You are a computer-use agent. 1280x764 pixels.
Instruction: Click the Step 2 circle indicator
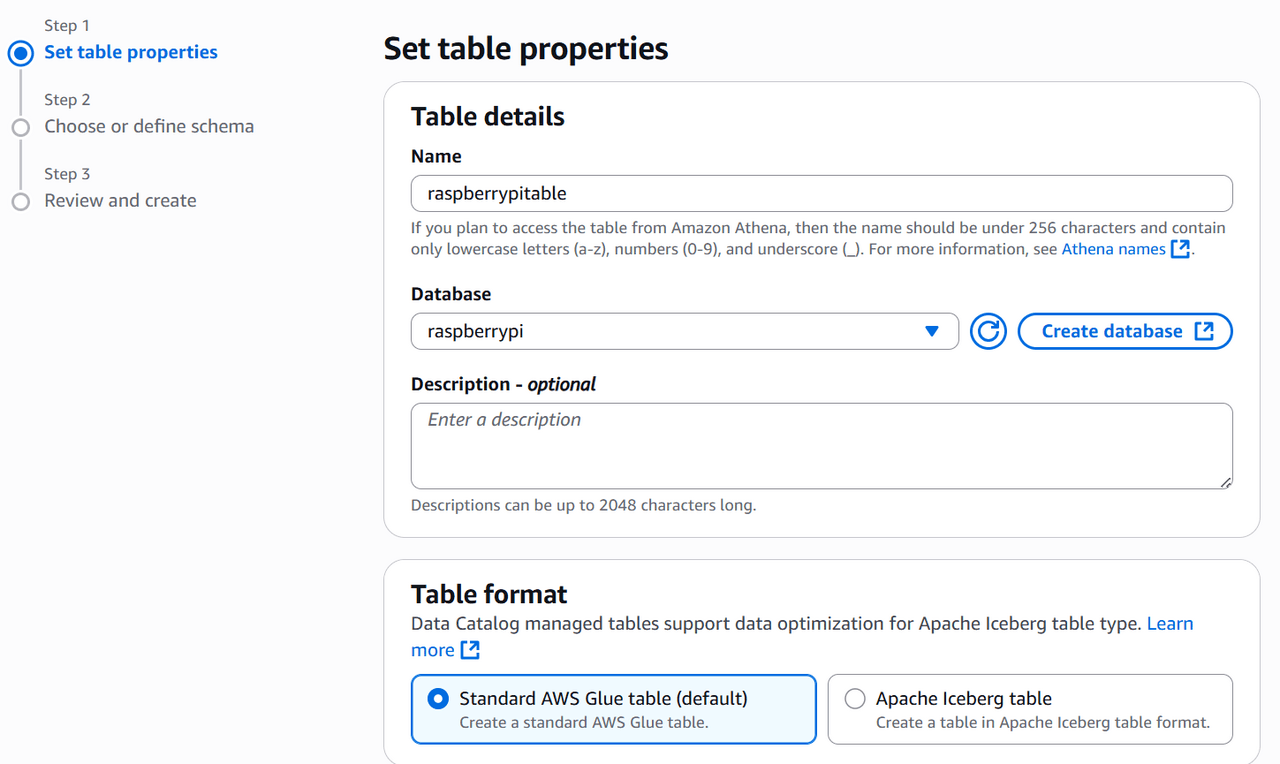tap(21, 127)
